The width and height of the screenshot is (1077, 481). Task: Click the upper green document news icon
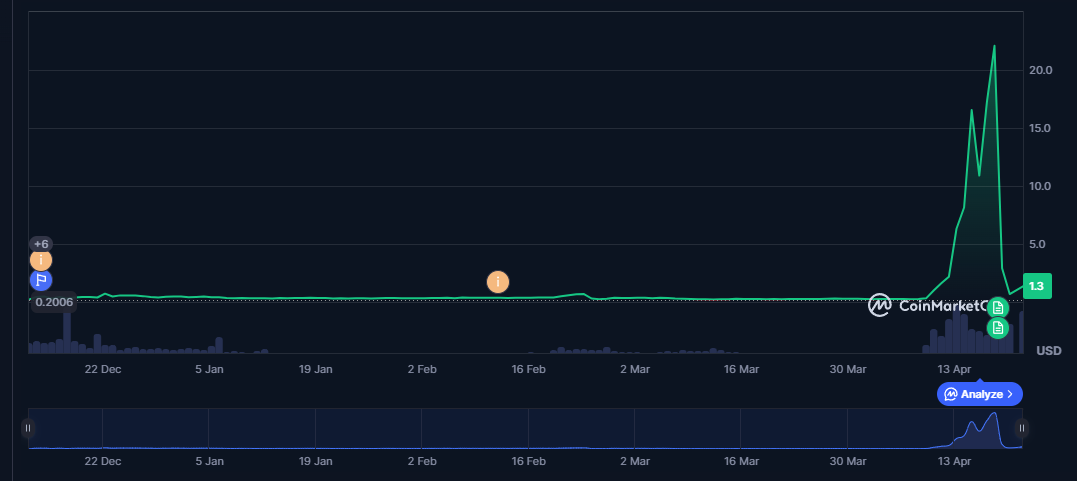(998, 308)
